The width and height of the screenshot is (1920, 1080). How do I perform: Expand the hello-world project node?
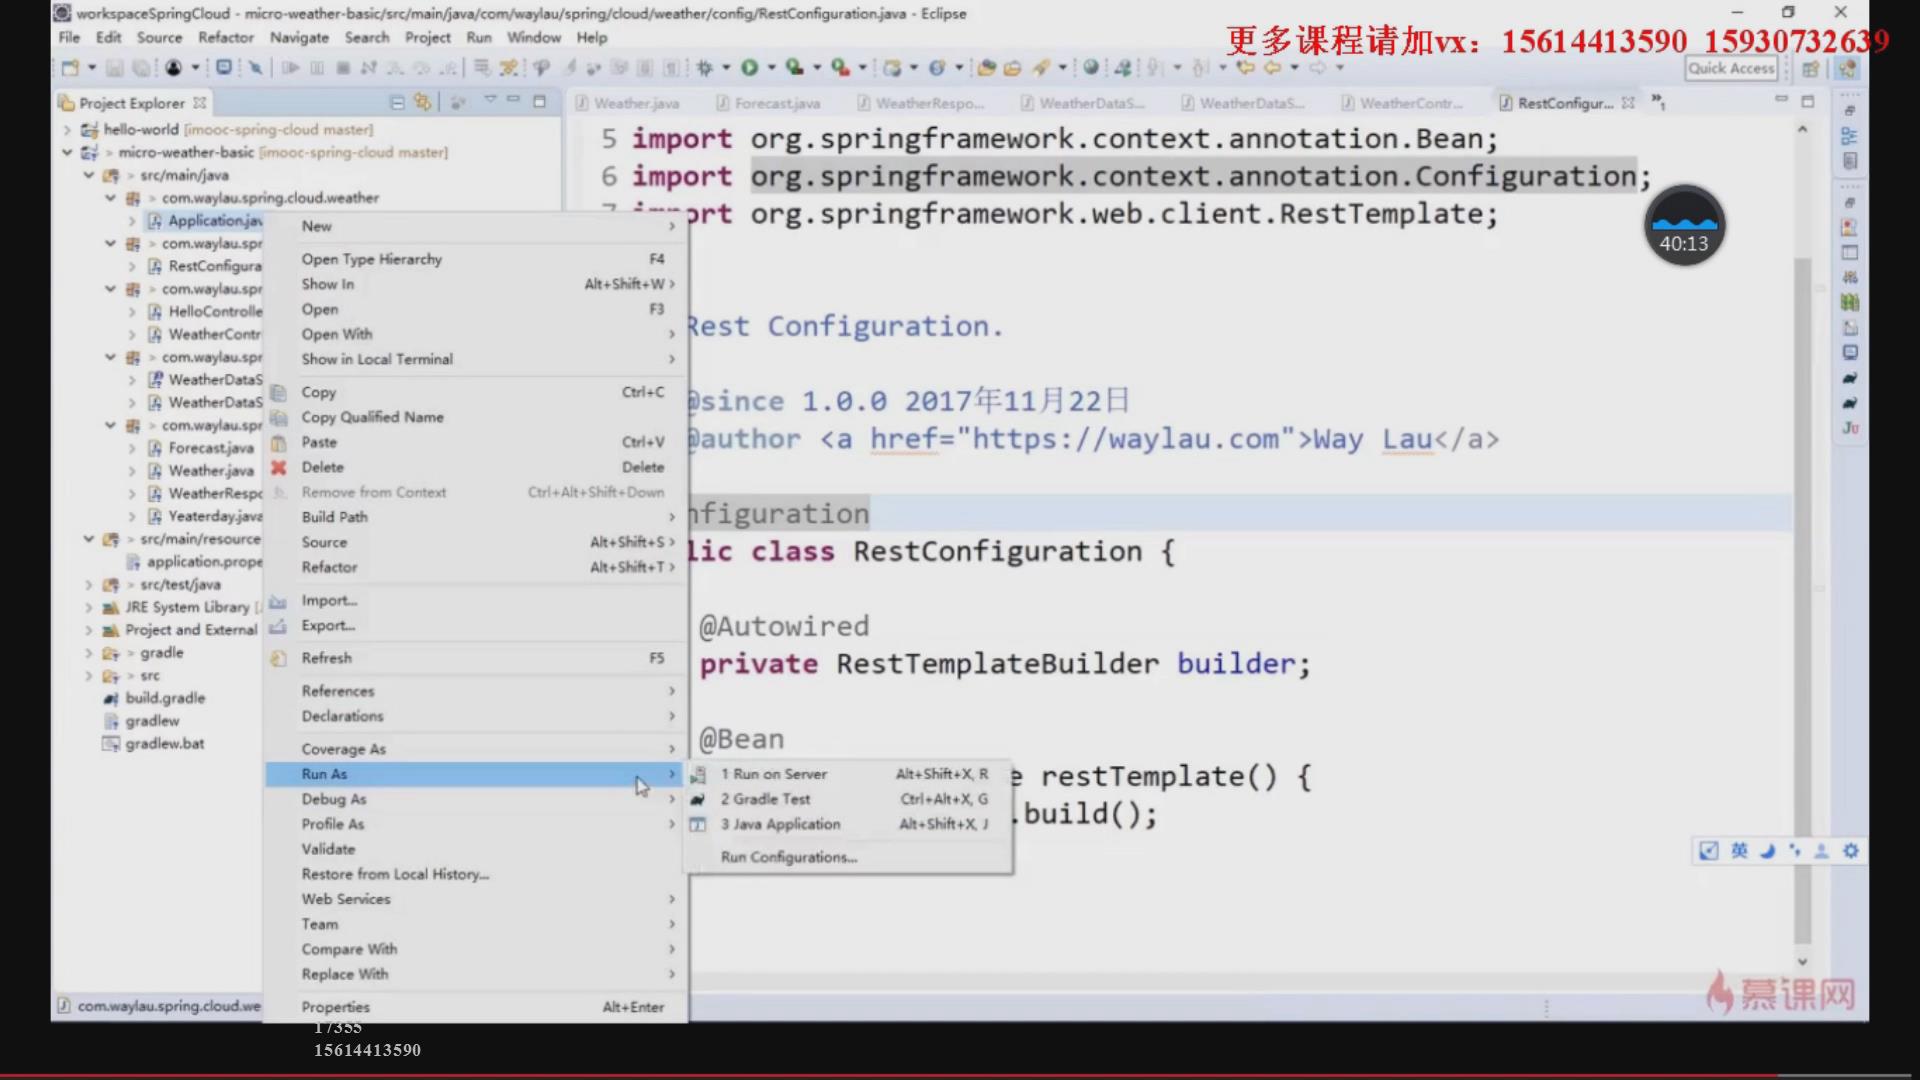67,130
